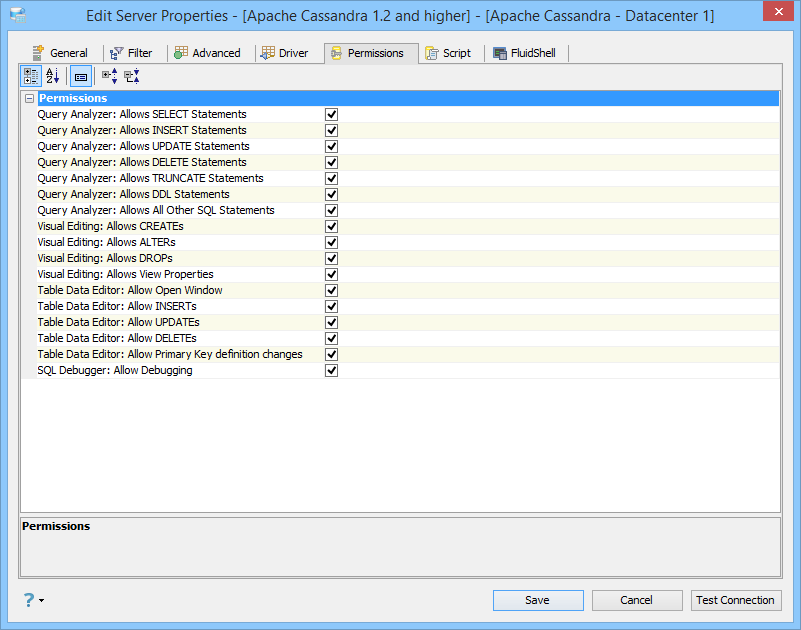This screenshot has width=801, height=630.
Task: Click the Cancel button
Action: tap(637, 600)
